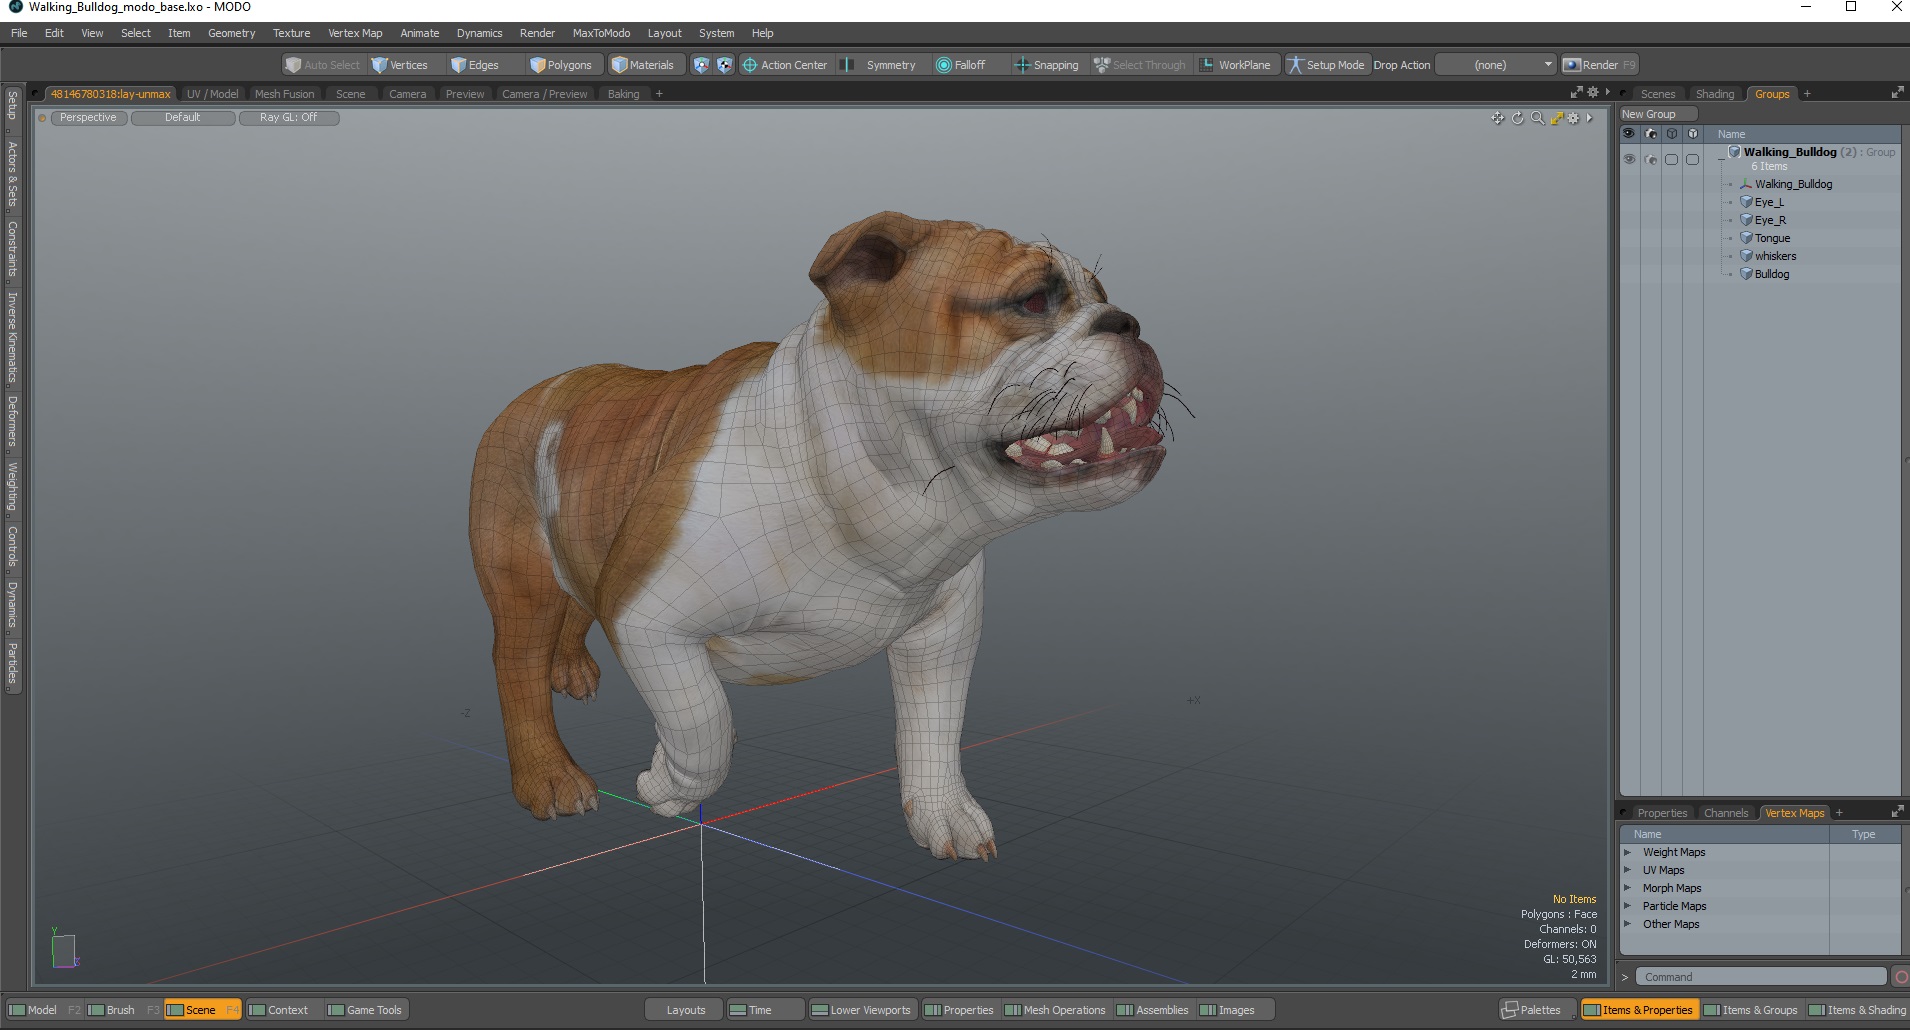Switch to the Model F2 layout
Viewport: 1910px width, 1030px height.
point(45,1010)
